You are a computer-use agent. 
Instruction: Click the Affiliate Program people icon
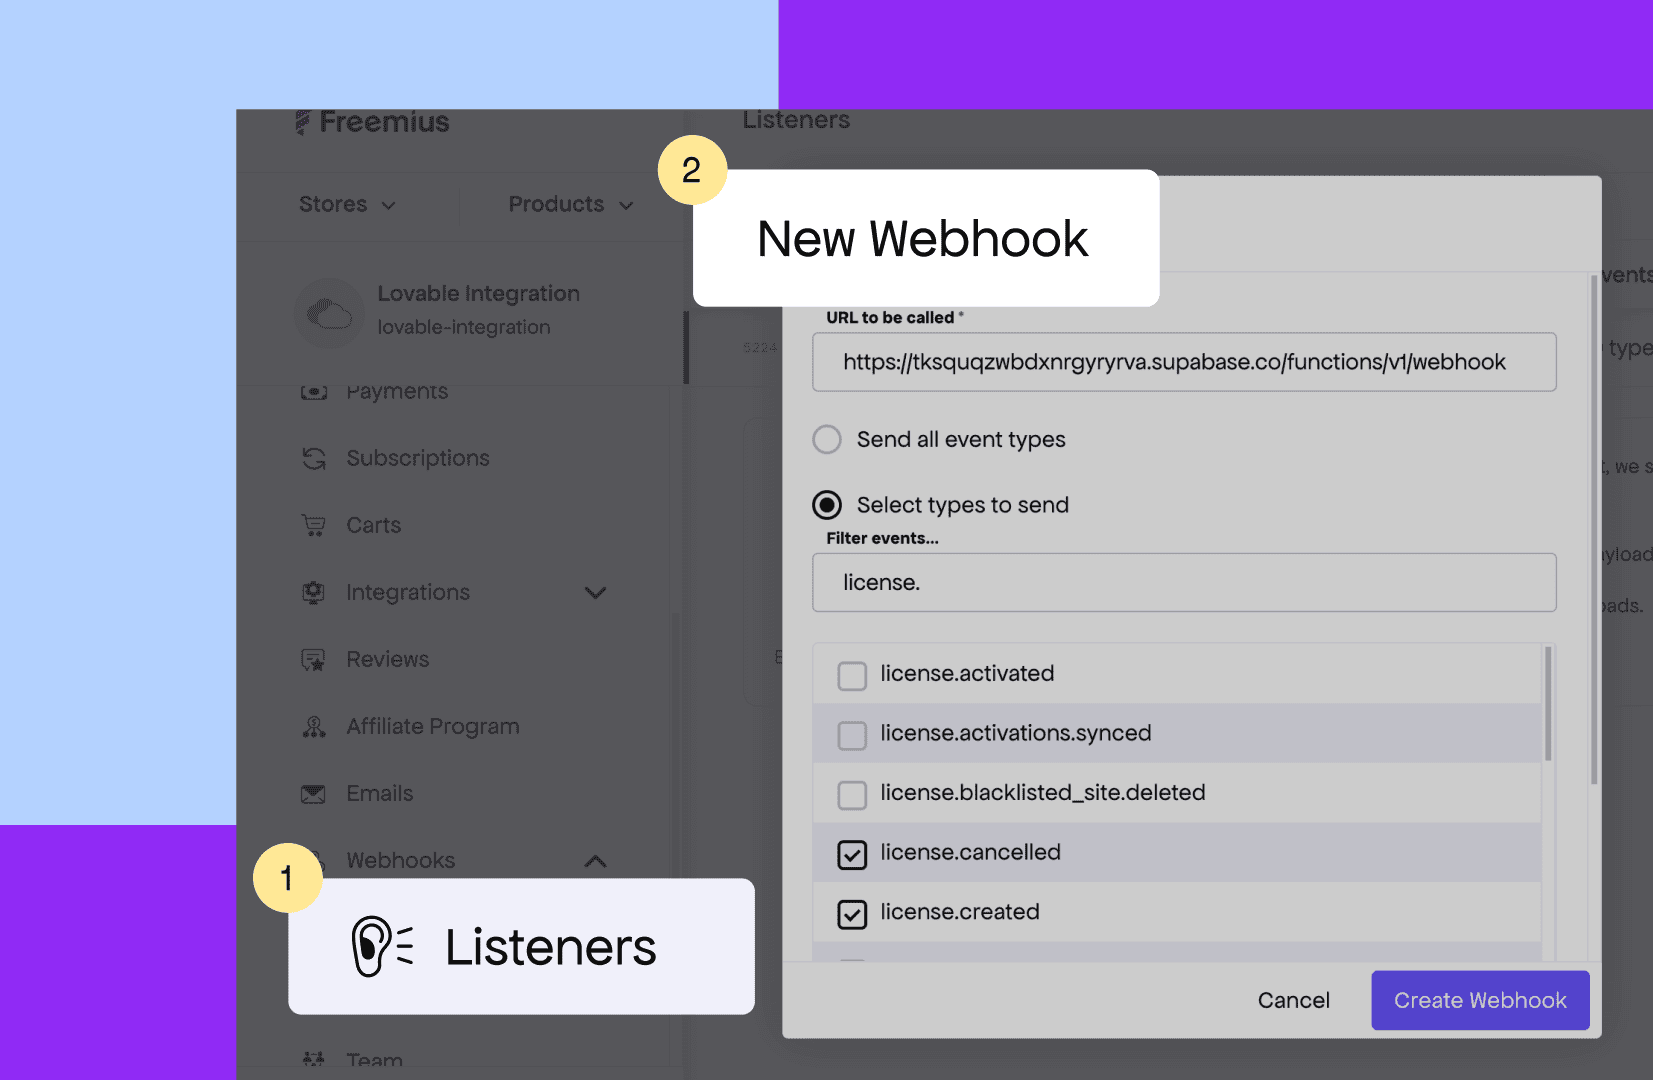tap(314, 727)
